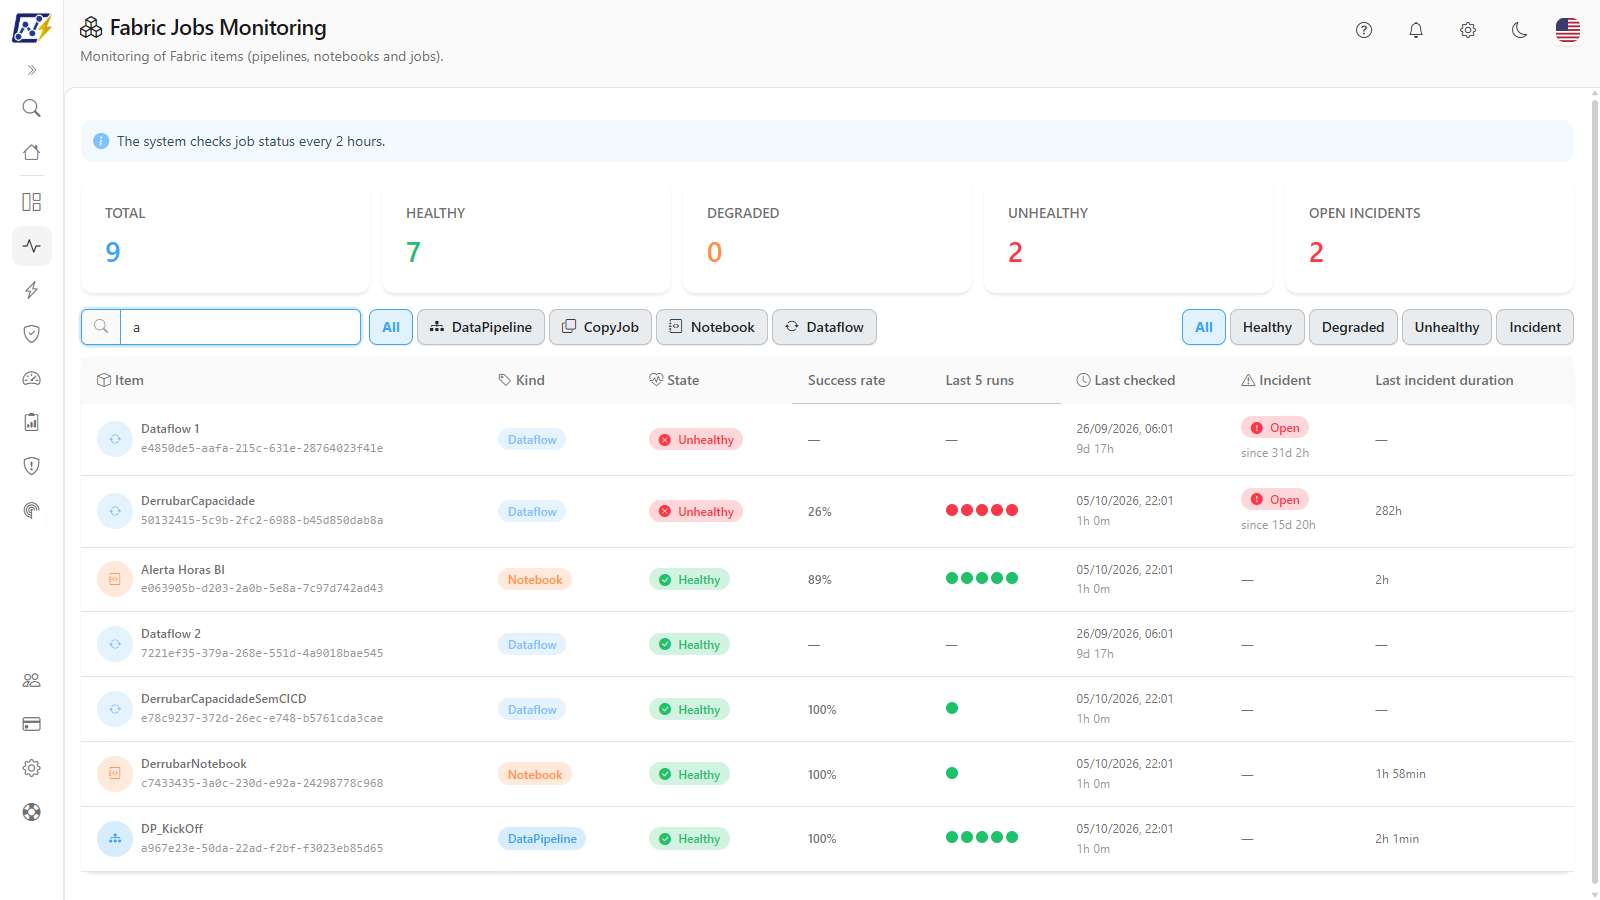Screen dimensions: 1600x900
Task: Filter items by Dataflow kind
Action: point(824,327)
